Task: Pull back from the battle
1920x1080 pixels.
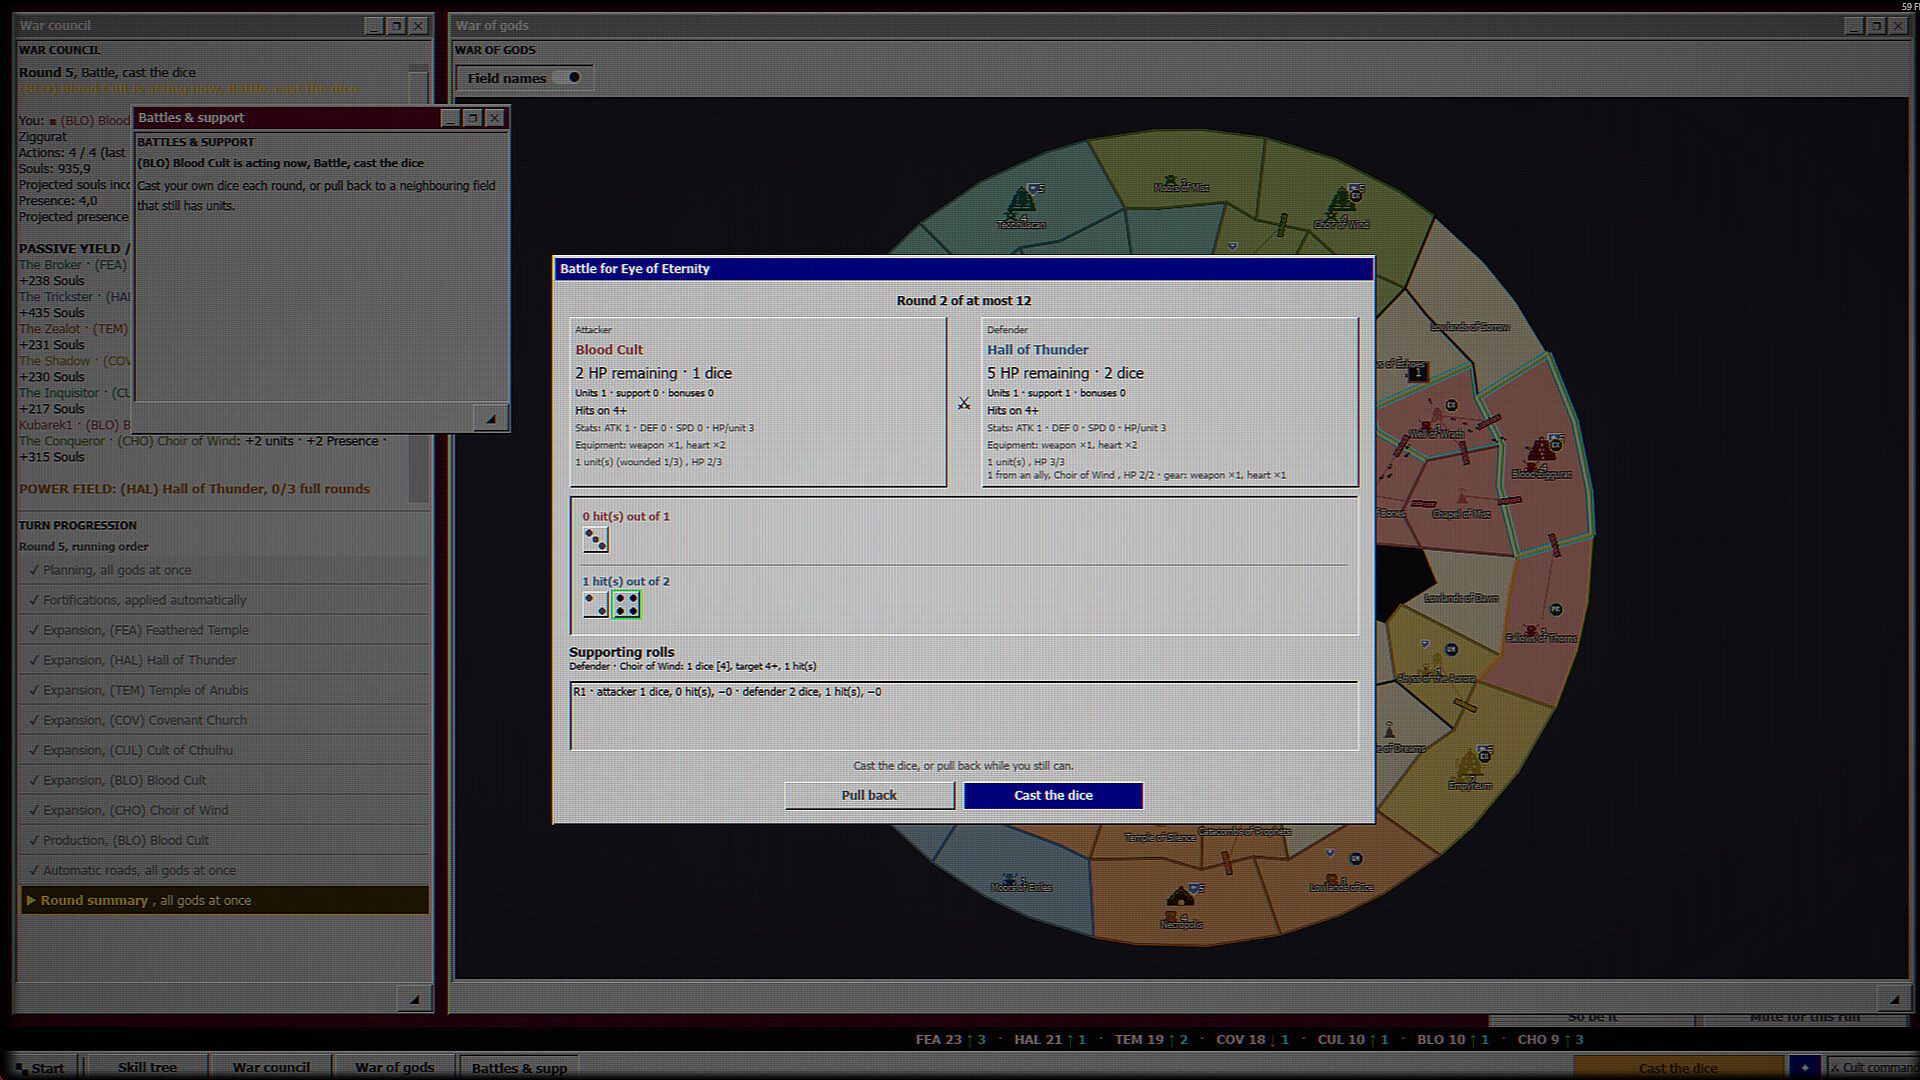Action: coord(869,795)
